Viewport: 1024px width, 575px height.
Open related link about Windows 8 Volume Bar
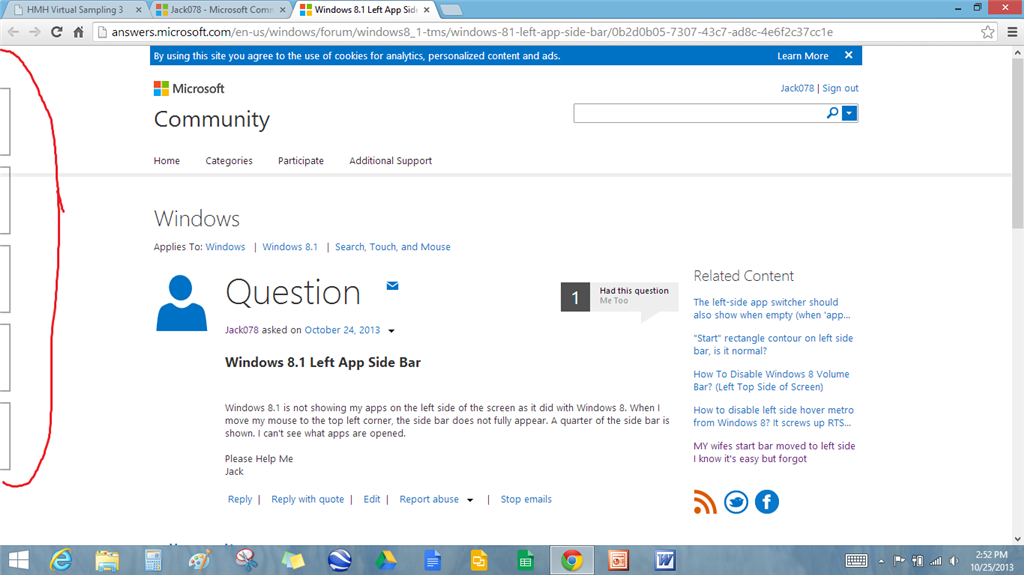click(x=771, y=380)
